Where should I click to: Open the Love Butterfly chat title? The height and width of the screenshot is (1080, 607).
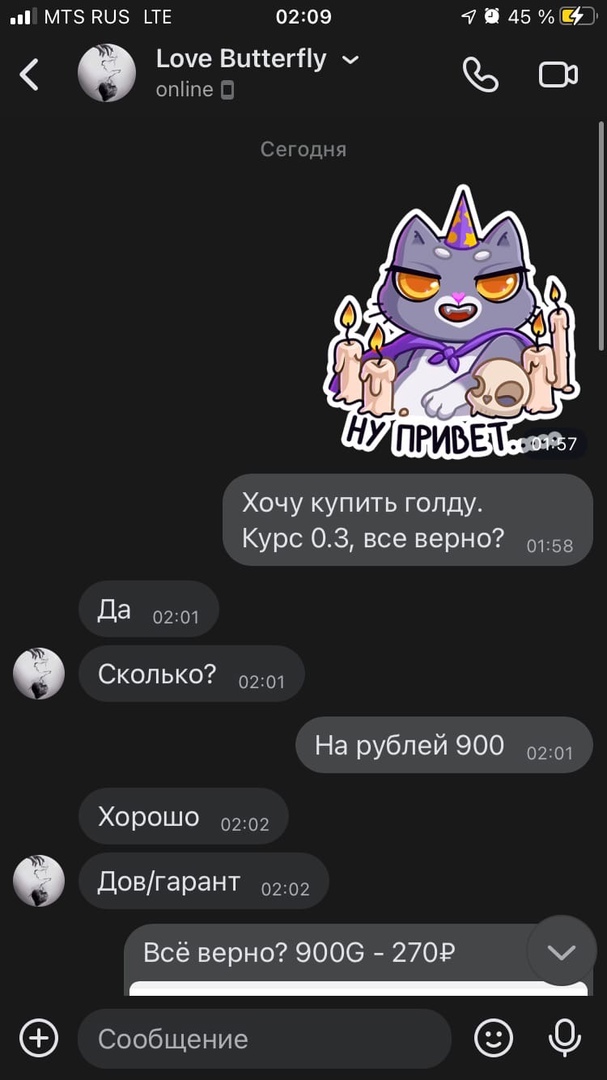[x=241, y=59]
